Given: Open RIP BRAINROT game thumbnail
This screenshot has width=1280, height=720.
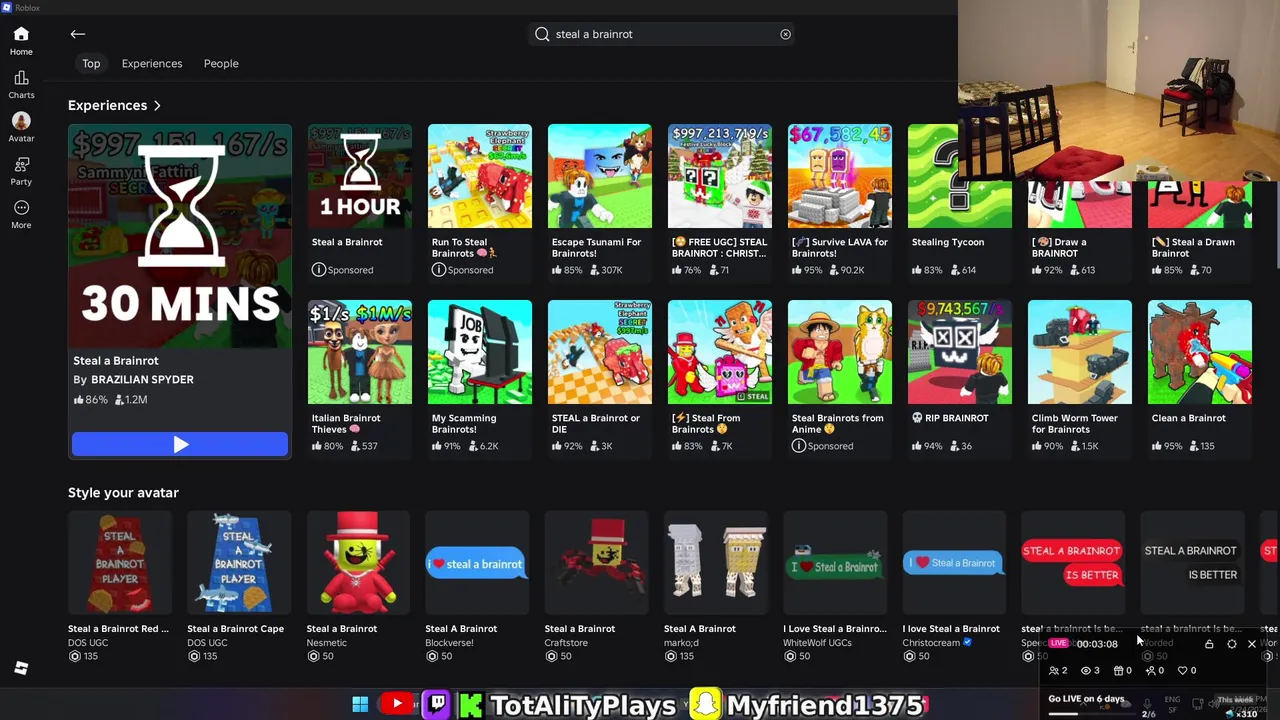Looking at the screenshot, I should 960,352.
